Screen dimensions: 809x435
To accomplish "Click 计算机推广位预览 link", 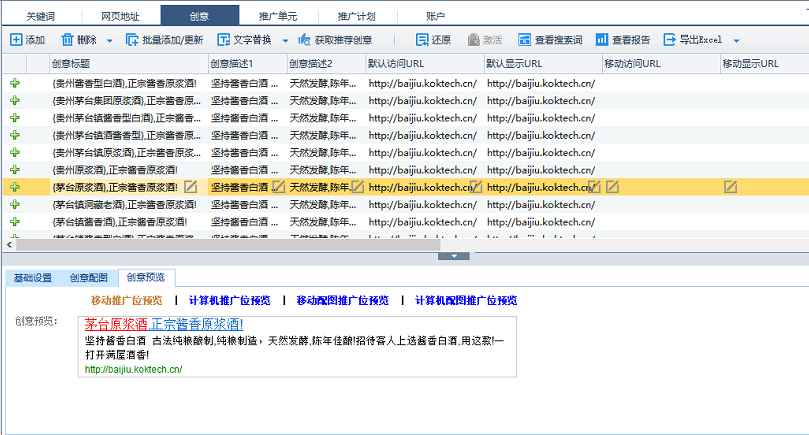I will [229, 300].
